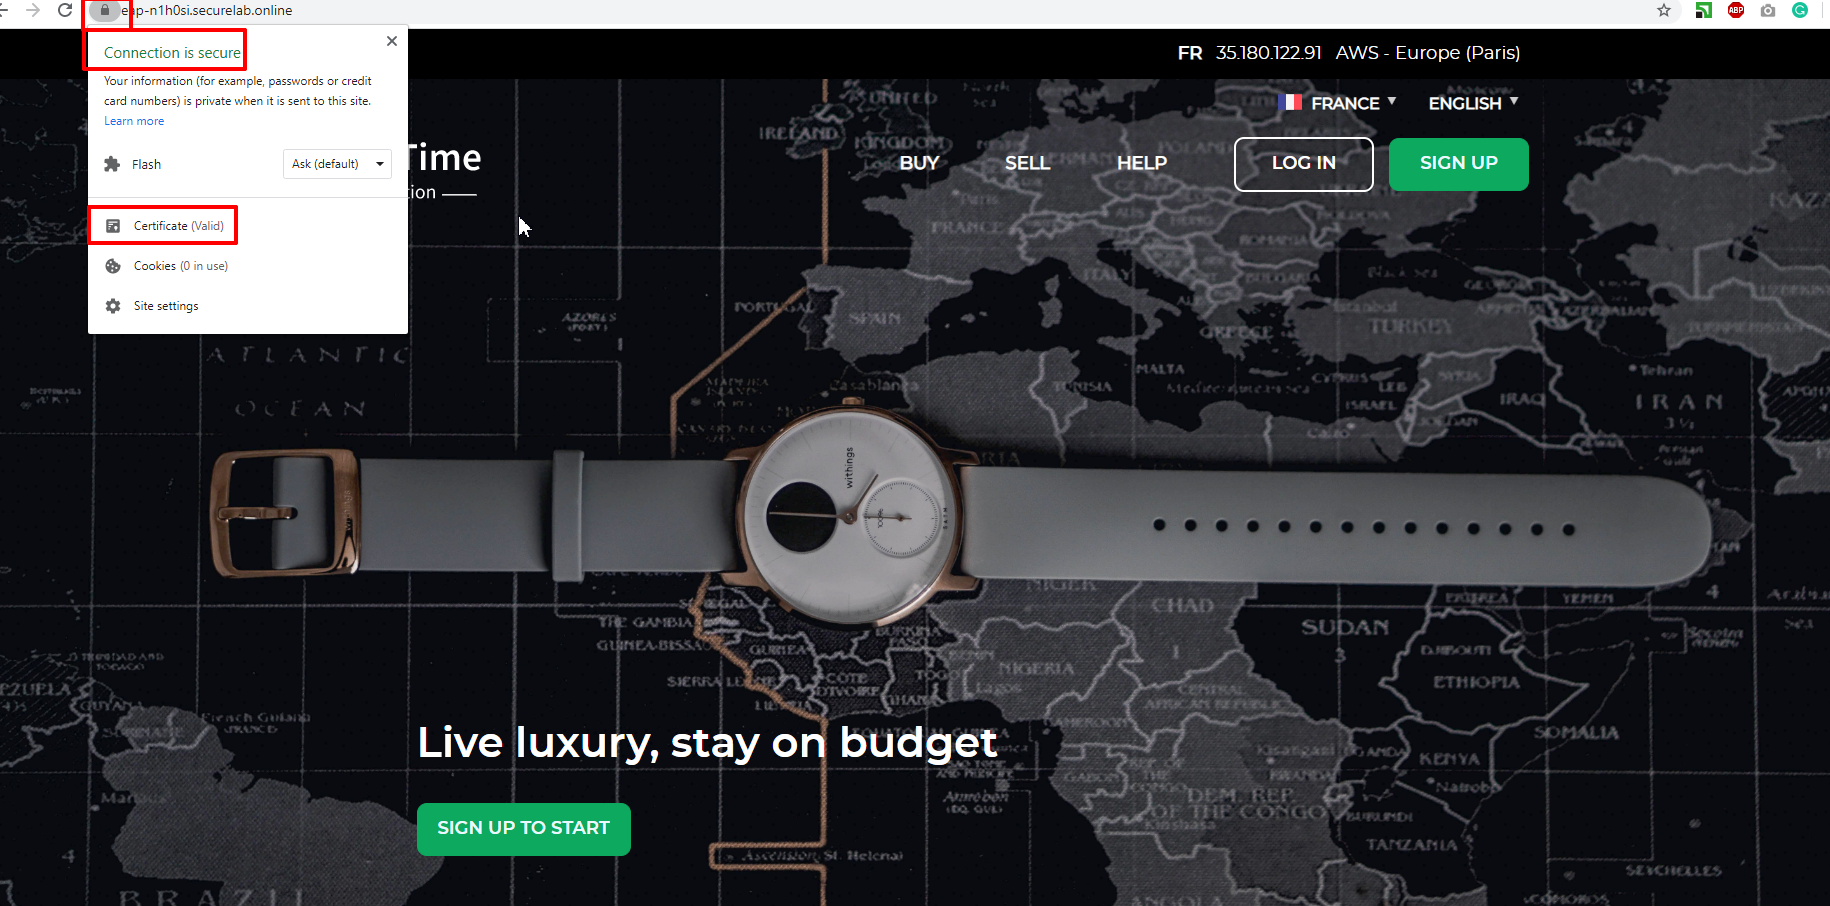This screenshot has width=1830, height=906.
Task: Click the SIGN UP TO START button
Action: pos(524,829)
